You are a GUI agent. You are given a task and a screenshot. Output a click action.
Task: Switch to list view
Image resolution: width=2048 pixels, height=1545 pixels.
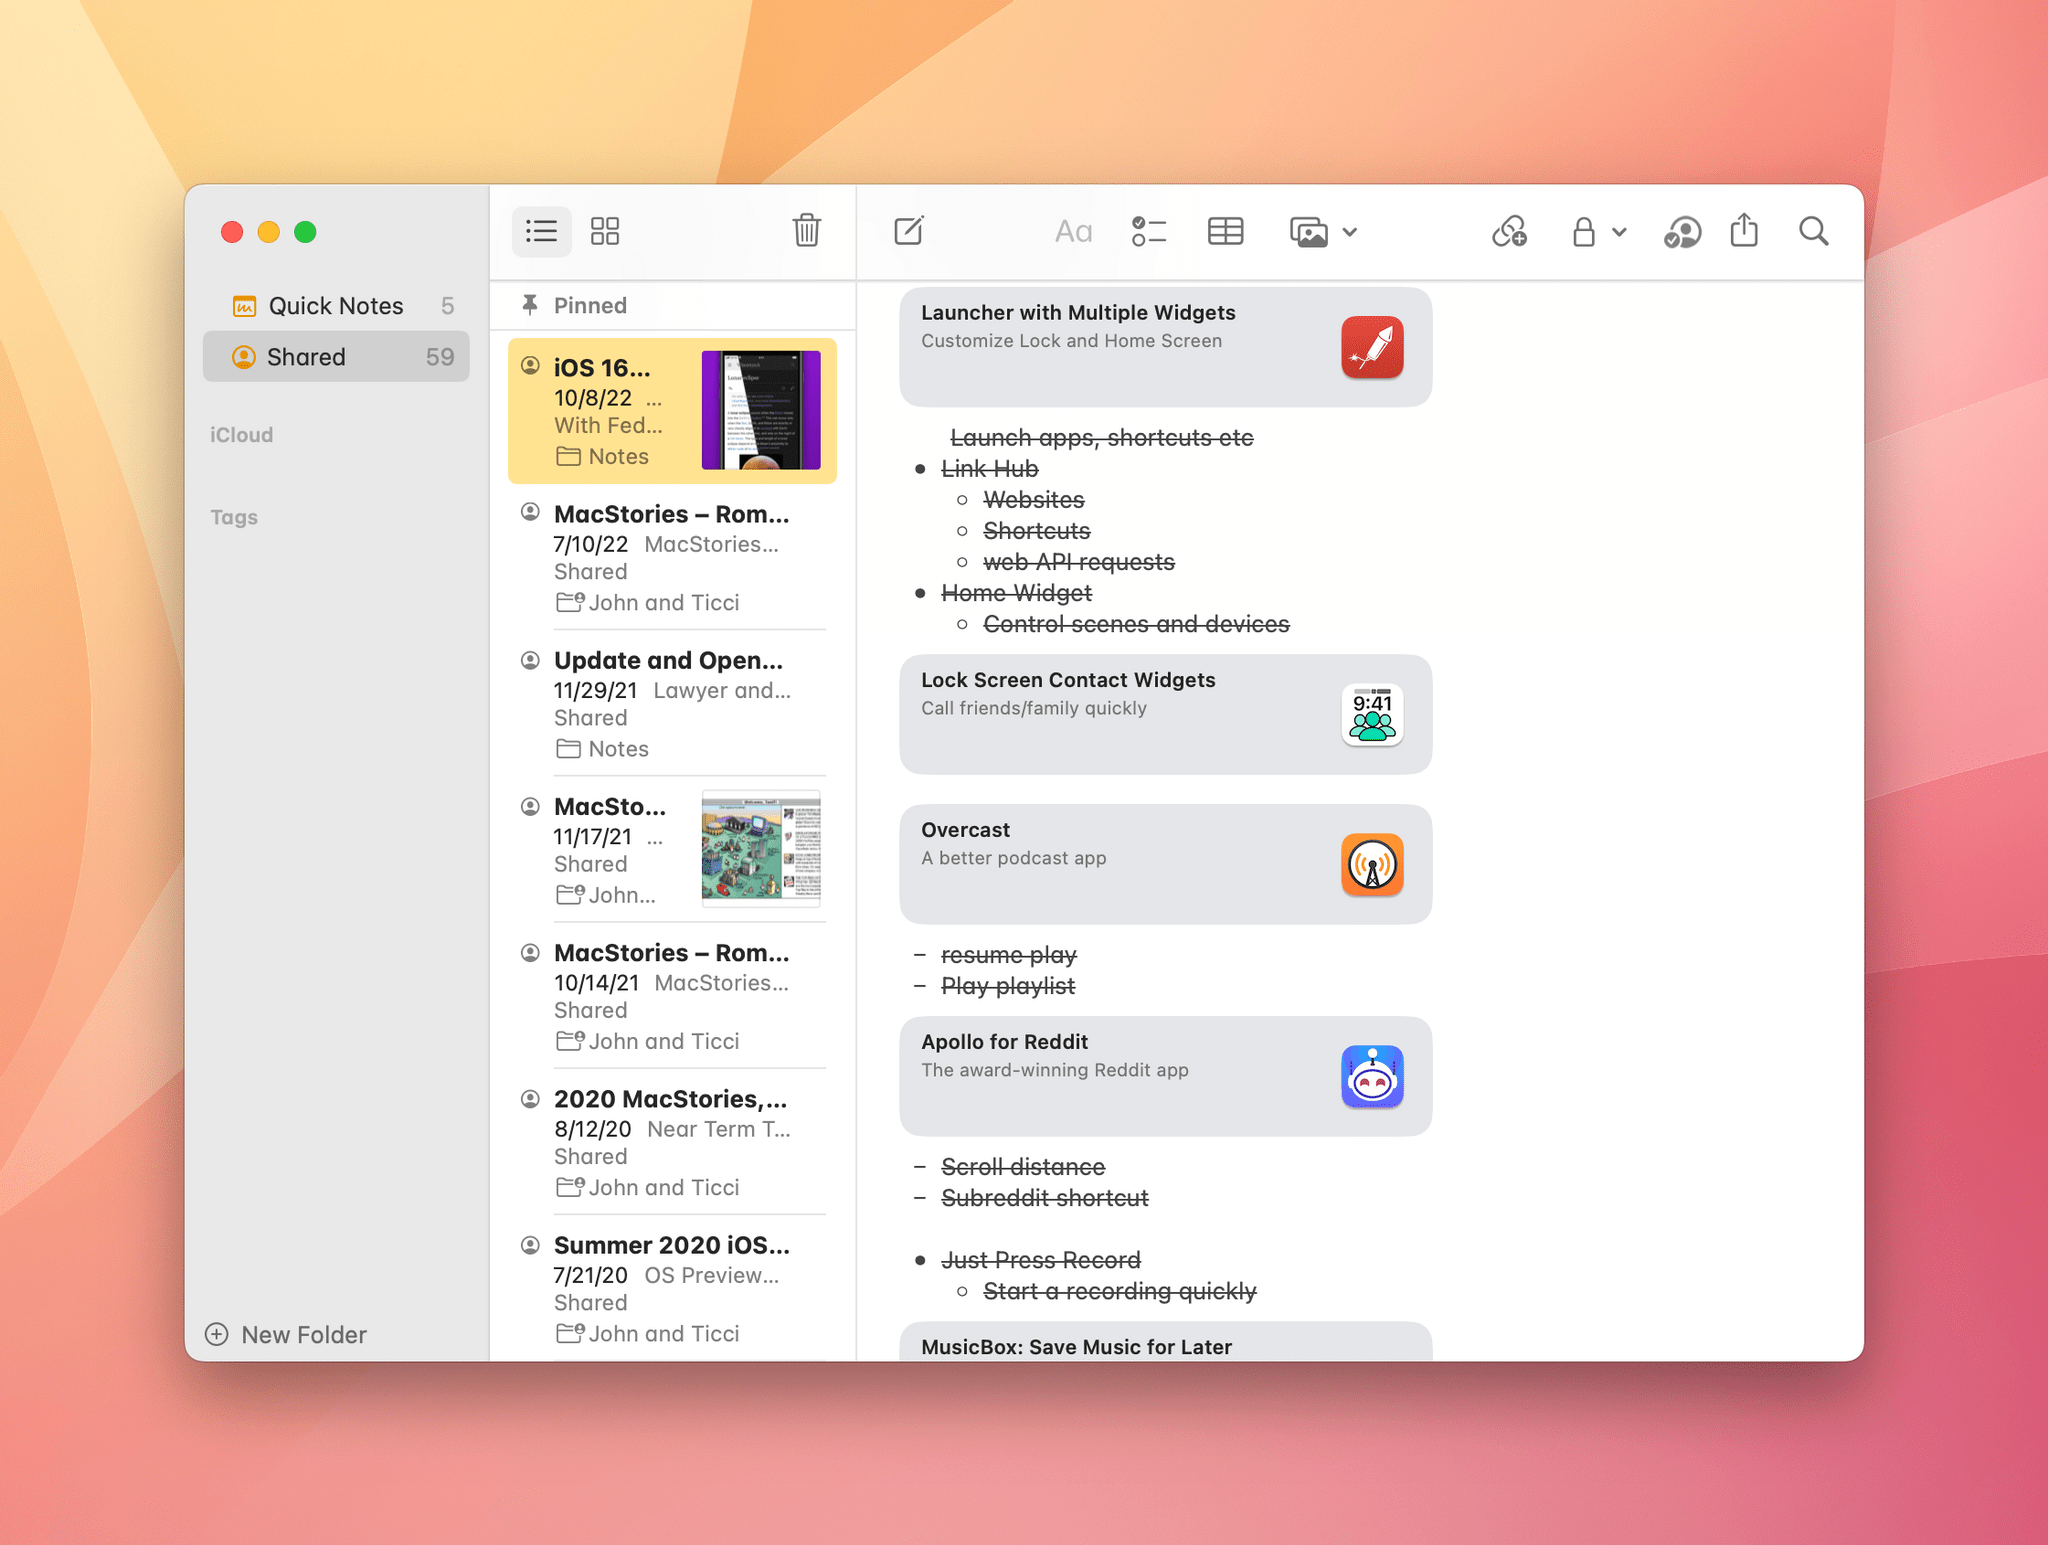pos(541,232)
